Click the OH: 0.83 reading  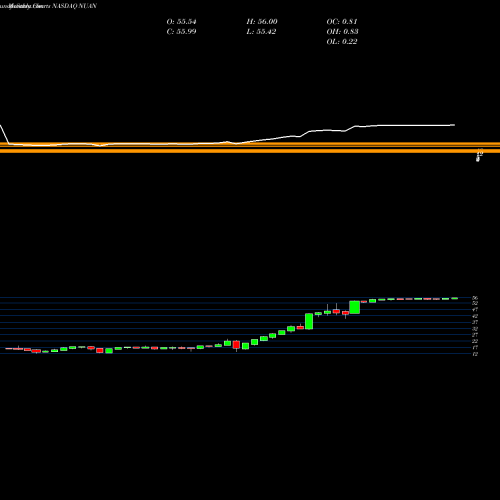[x=342, y=32]
